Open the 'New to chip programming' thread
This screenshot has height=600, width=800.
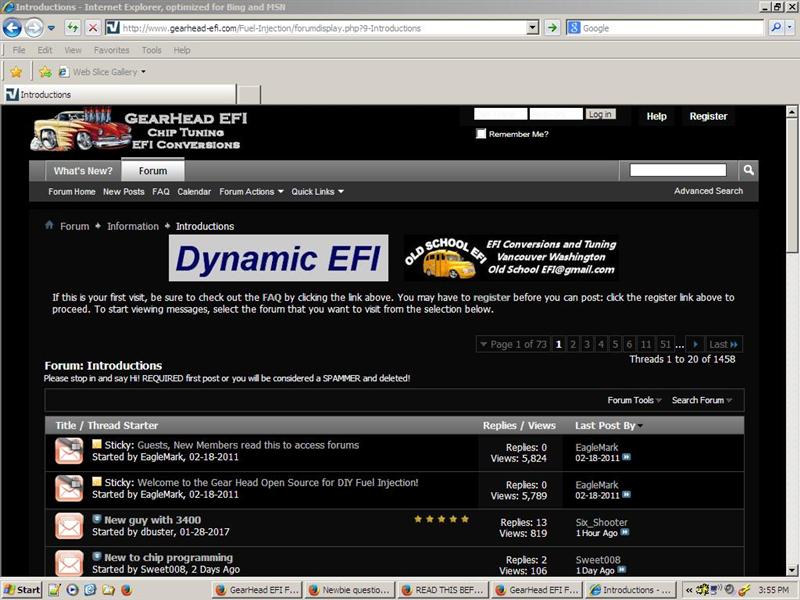coord(168,558)
